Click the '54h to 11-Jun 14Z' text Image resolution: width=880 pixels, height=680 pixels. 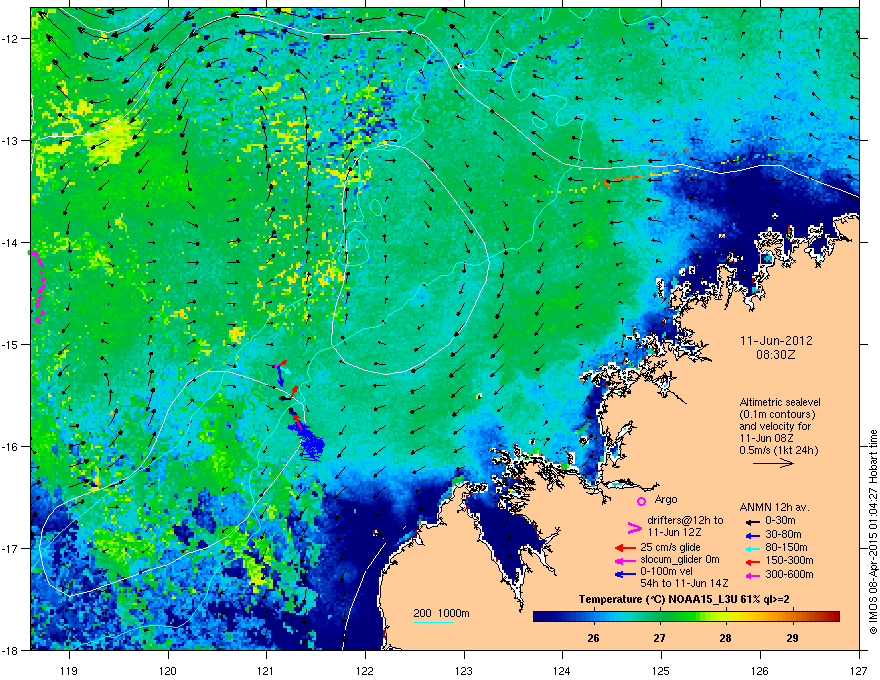pyautogui.click(x=684, y=583)
